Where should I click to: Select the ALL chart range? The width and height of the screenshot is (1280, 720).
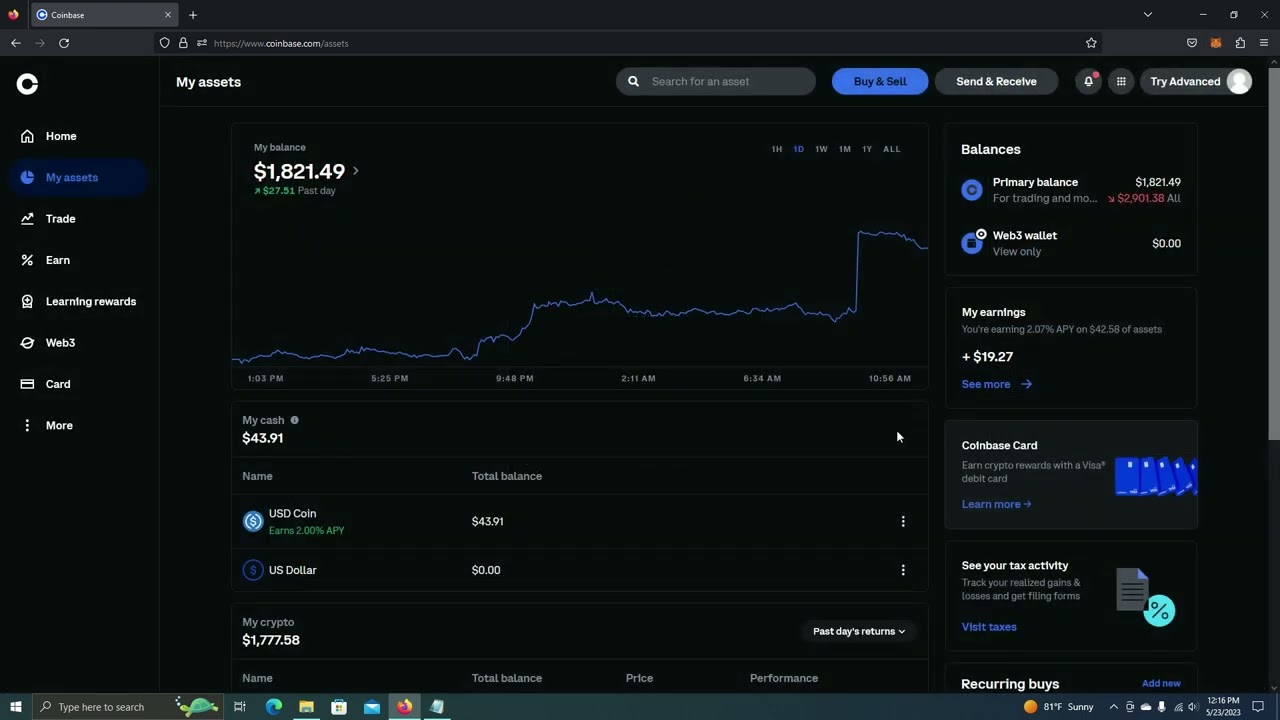[x=891, y=149]
